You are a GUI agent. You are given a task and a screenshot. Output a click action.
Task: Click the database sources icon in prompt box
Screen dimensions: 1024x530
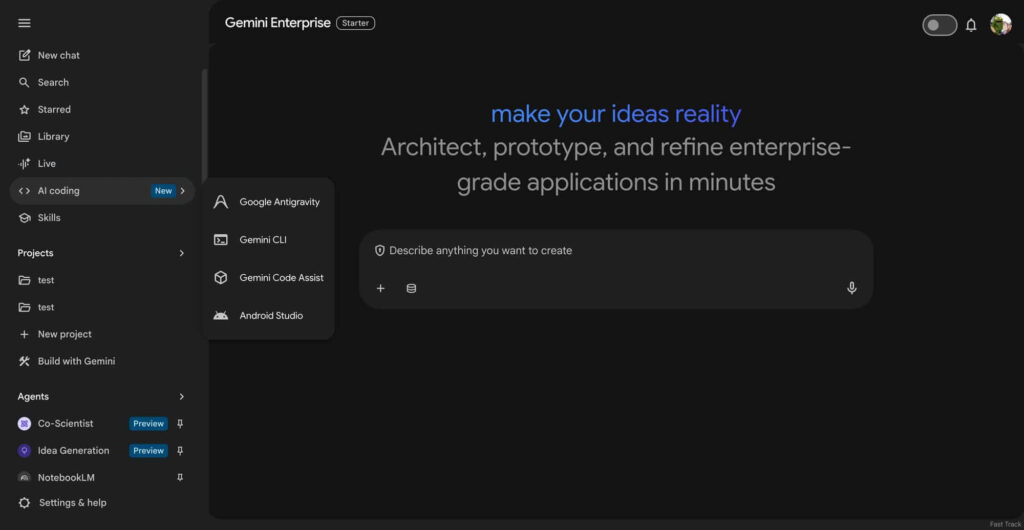411,288
